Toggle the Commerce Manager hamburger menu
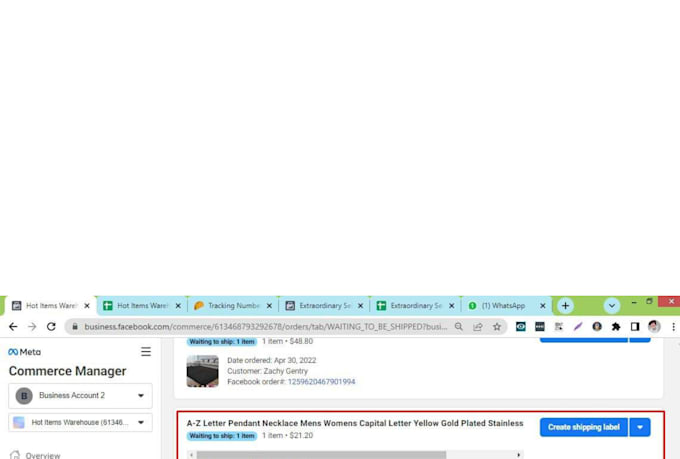 pos(146,351)
